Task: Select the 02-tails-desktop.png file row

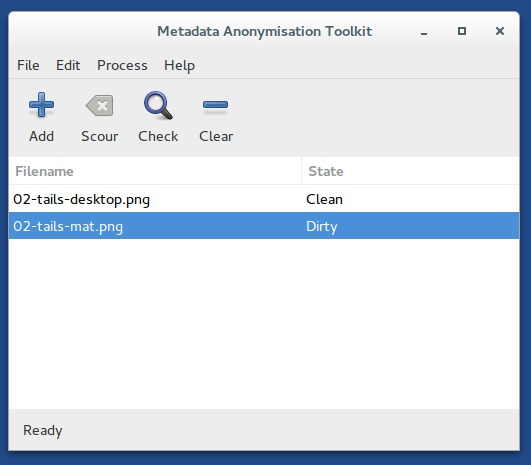Action: (264, 199)
